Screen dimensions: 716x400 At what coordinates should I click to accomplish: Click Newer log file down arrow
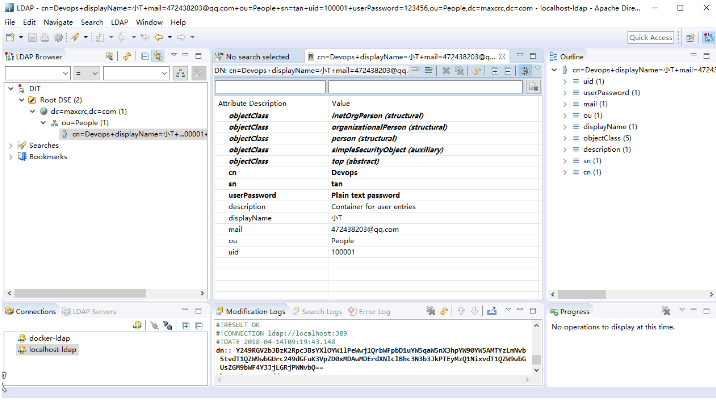coord(474,311)
